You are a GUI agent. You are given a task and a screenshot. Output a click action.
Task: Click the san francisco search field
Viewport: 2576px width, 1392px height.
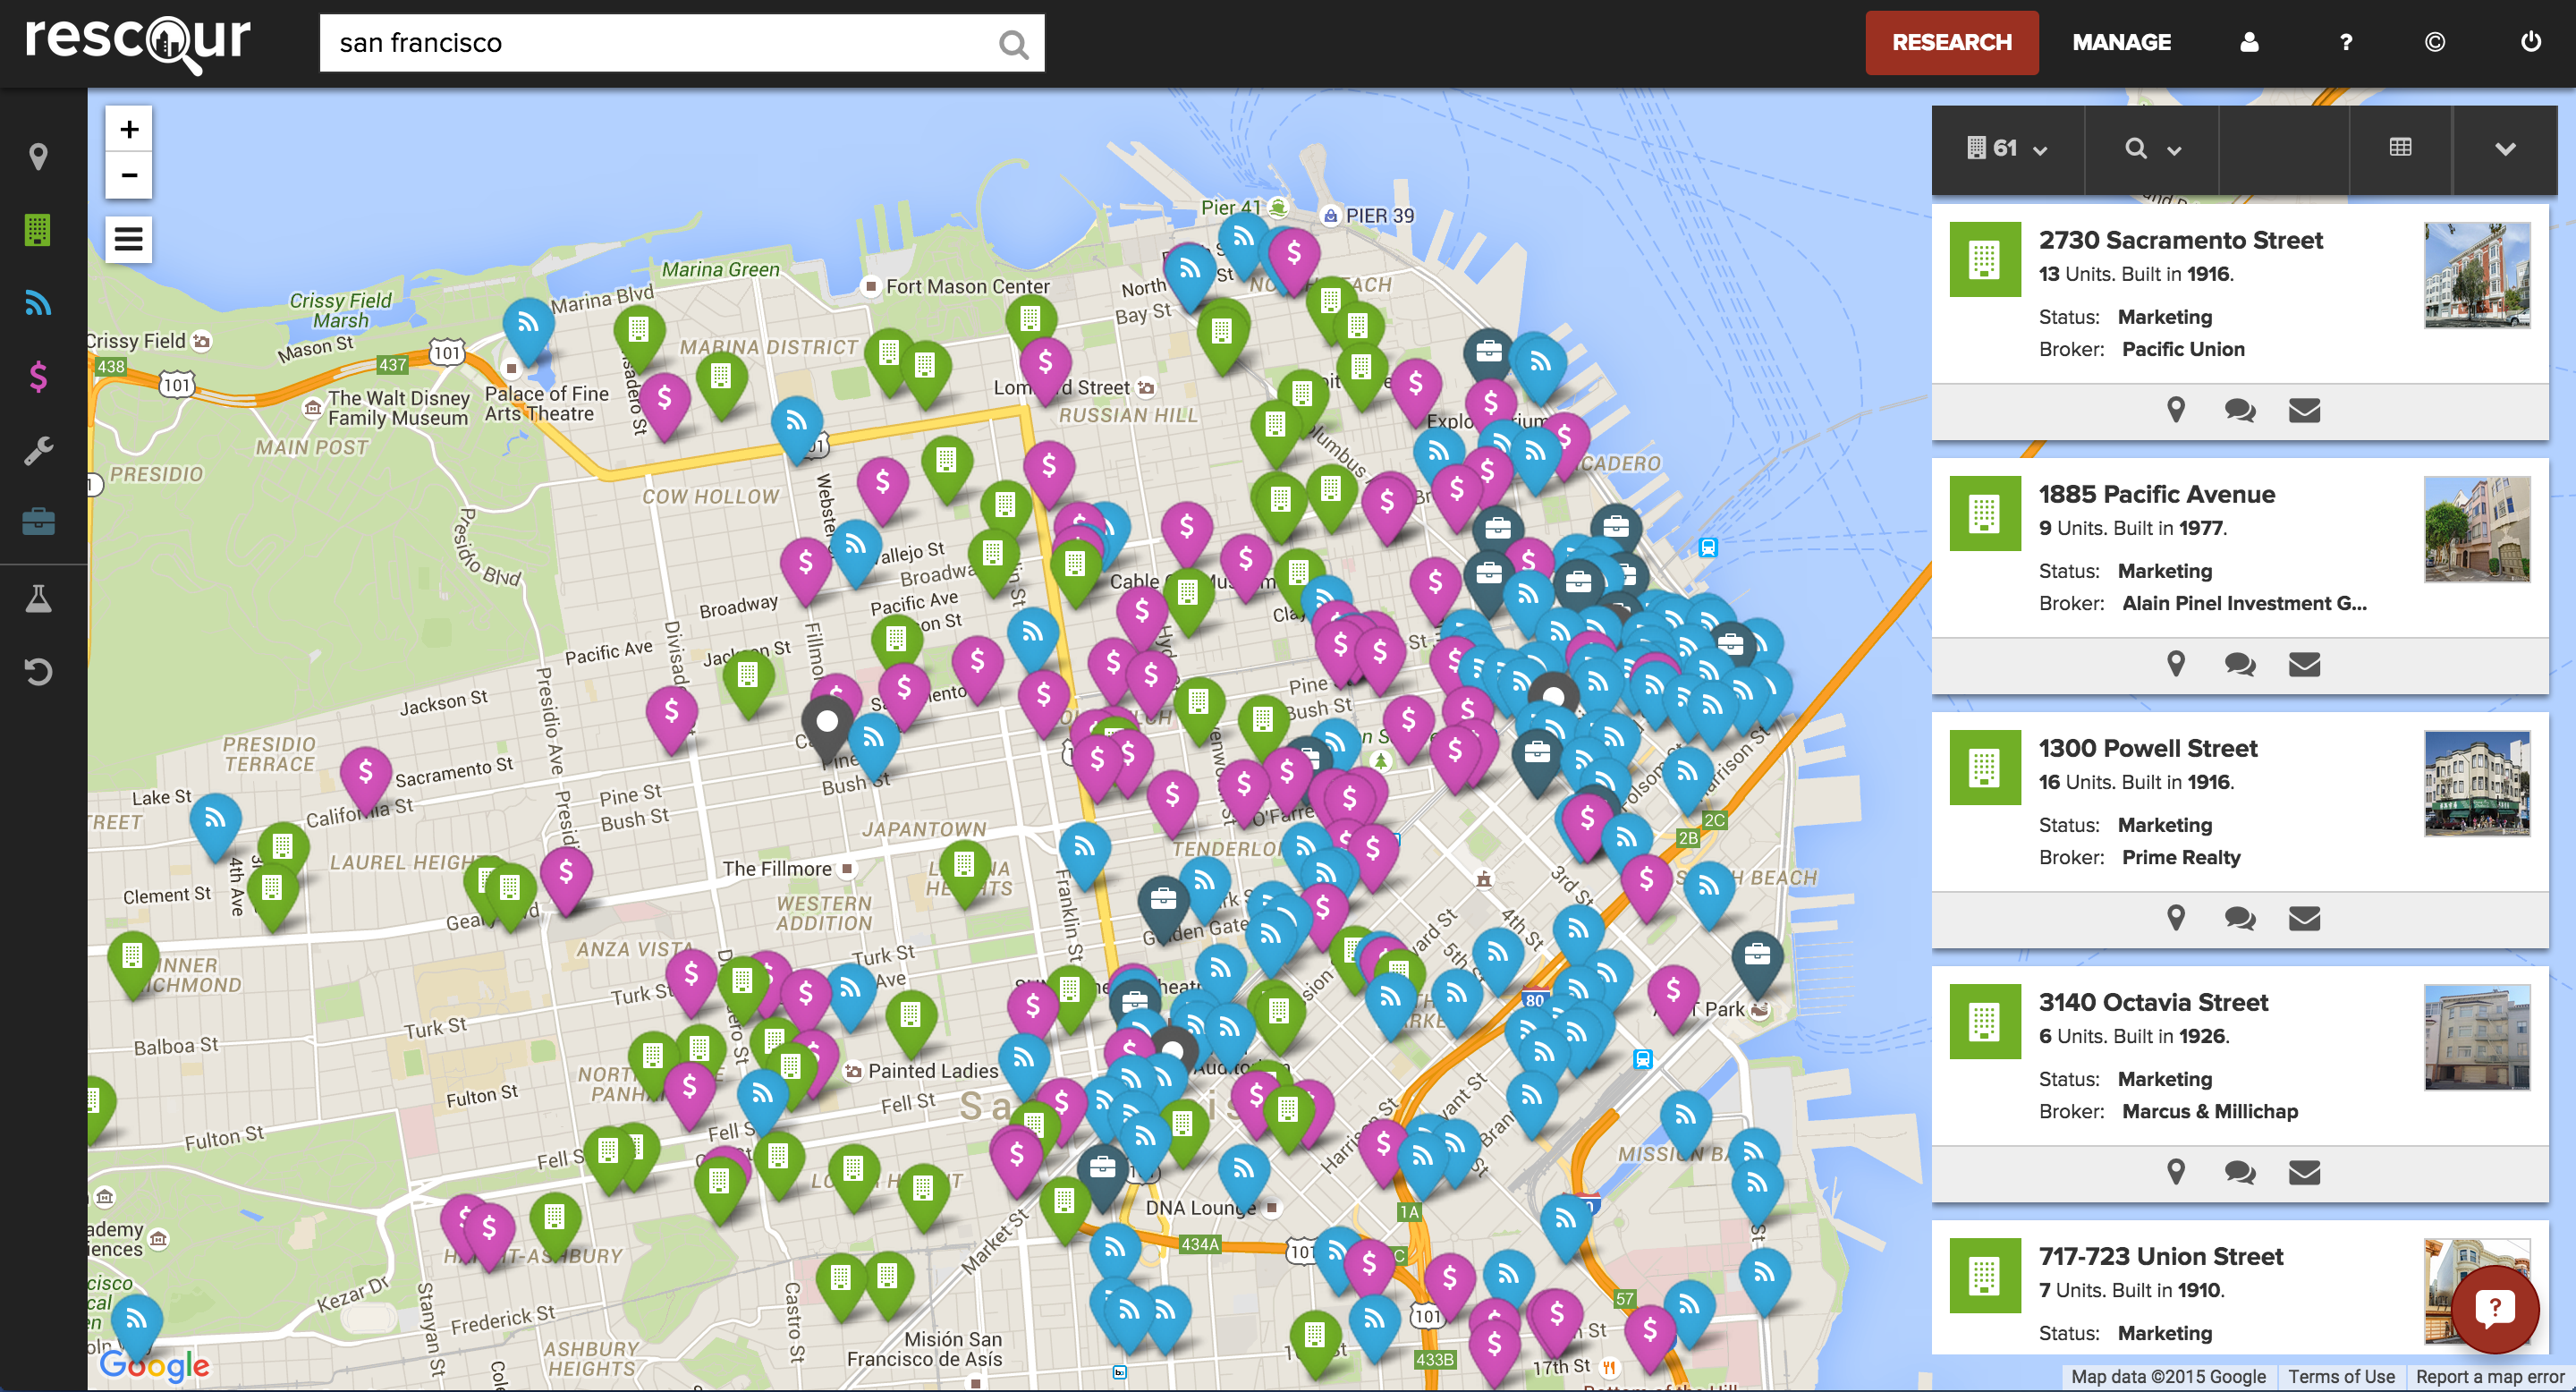click(x=660, y=43)
